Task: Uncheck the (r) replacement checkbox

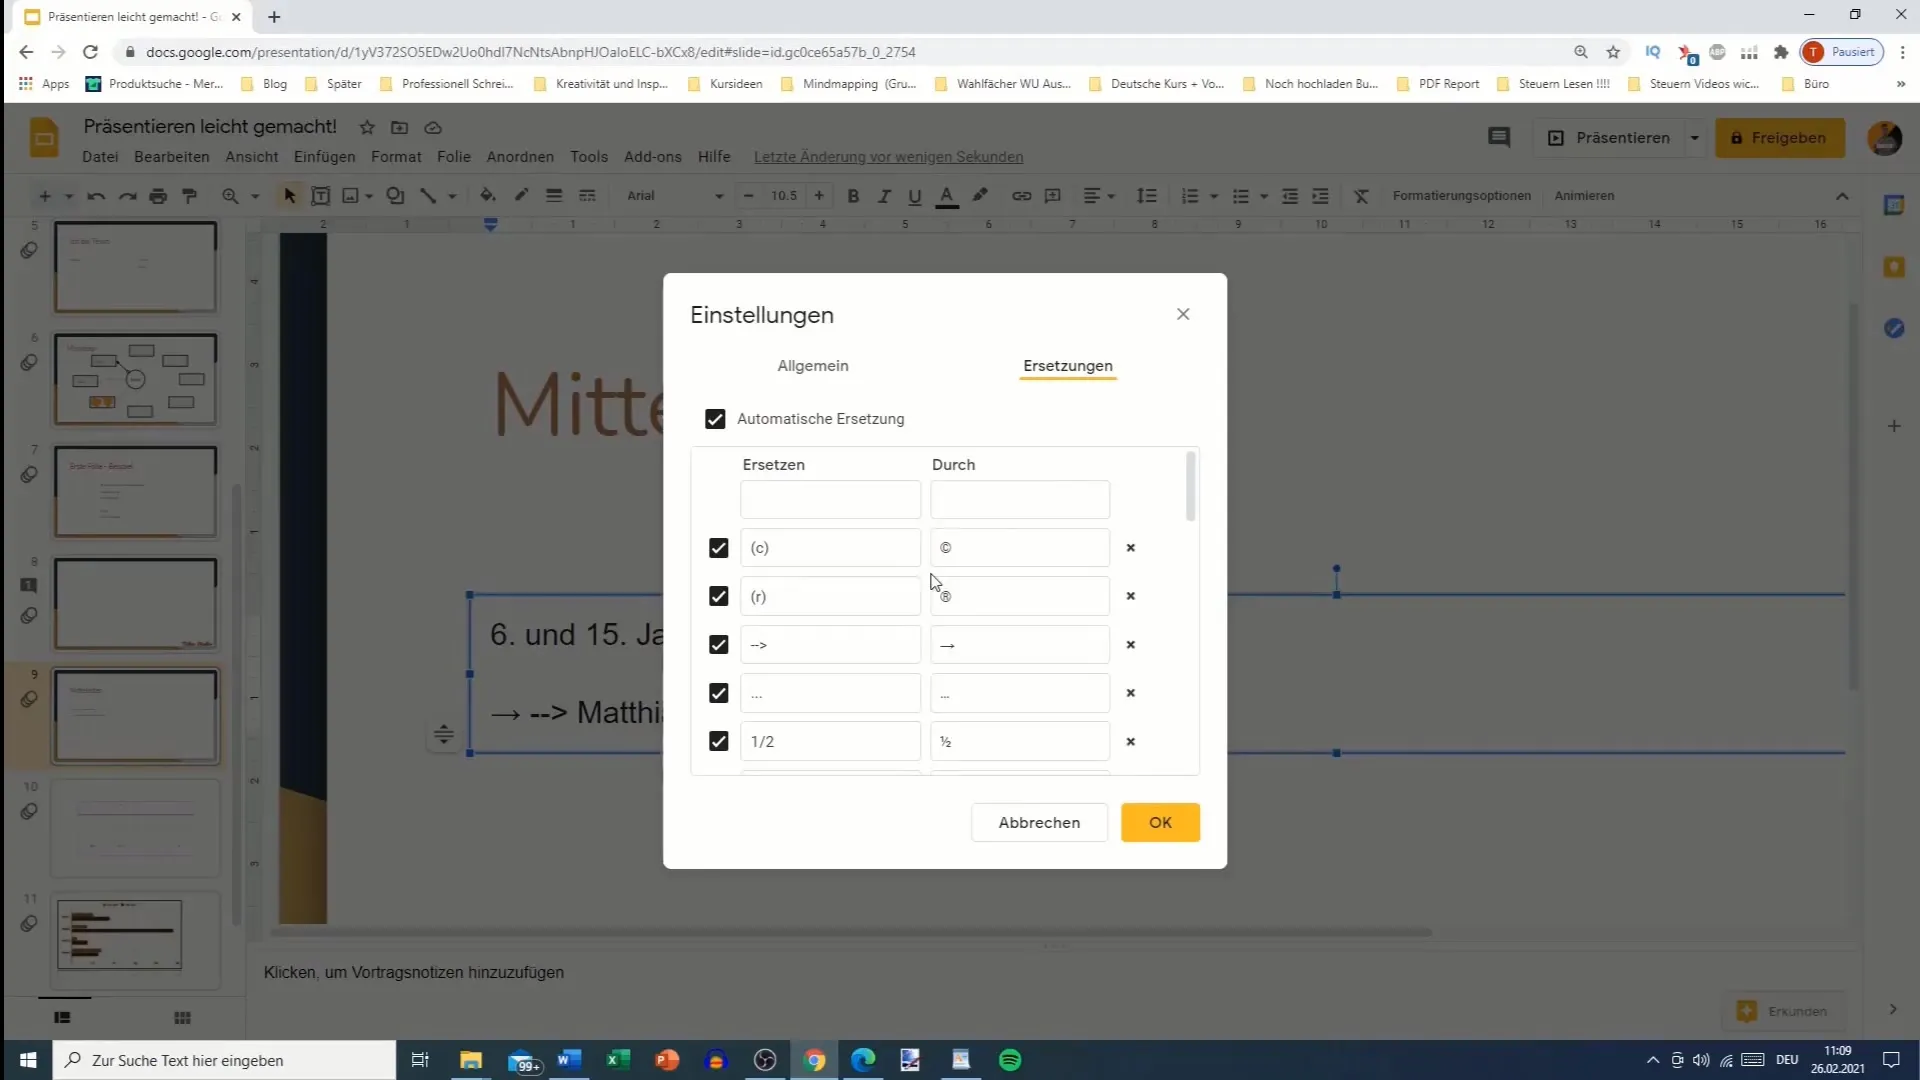Action: pyautogui.click(x=718, y=596)
